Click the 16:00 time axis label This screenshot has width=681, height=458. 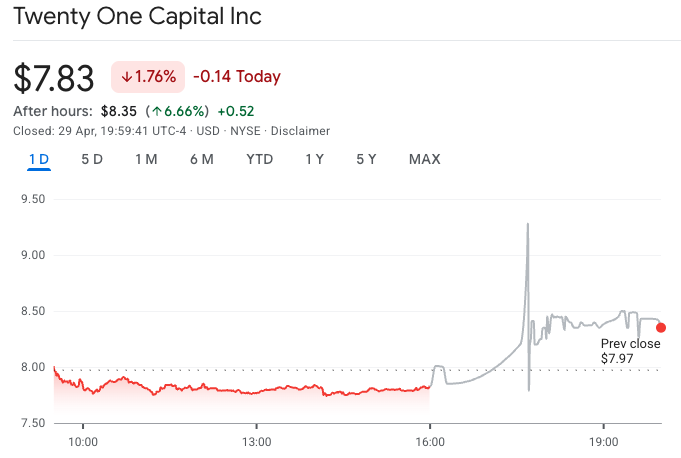click(430, 441)
